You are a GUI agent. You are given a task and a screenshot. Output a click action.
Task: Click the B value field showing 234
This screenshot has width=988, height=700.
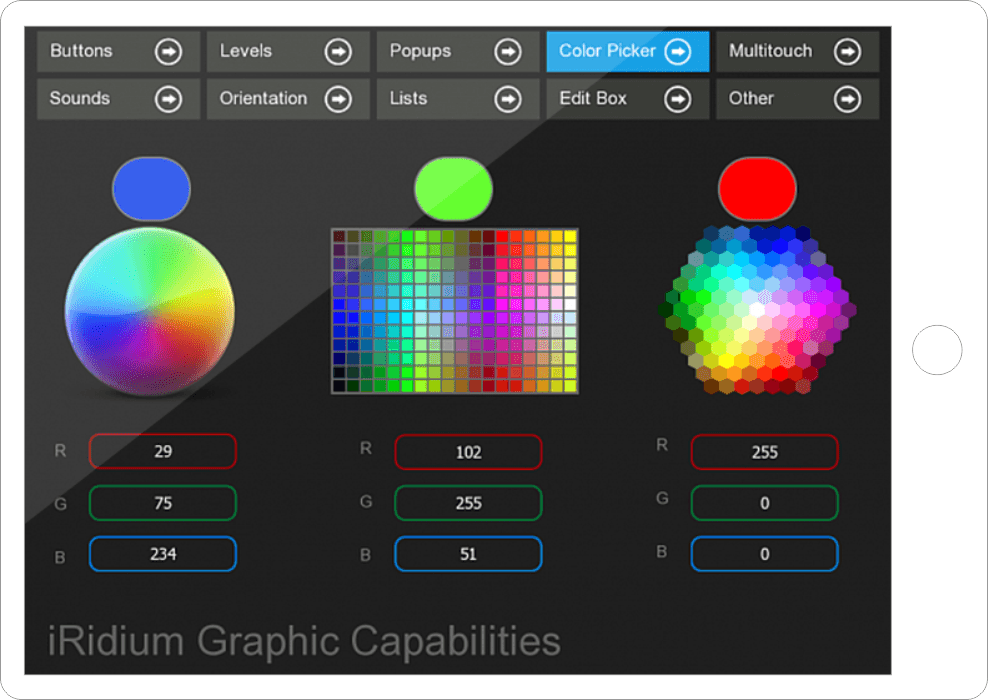(x=163, y=554)
